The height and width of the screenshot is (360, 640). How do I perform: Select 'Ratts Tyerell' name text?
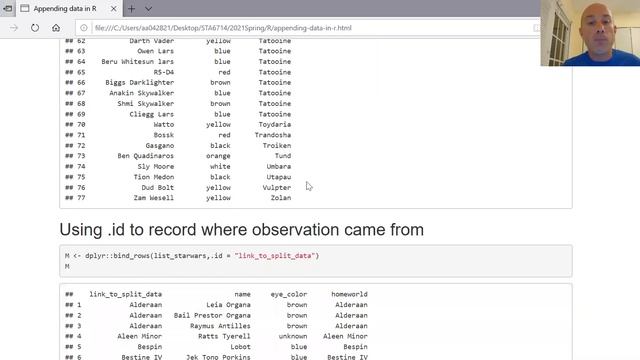click(x=224, y=336)
